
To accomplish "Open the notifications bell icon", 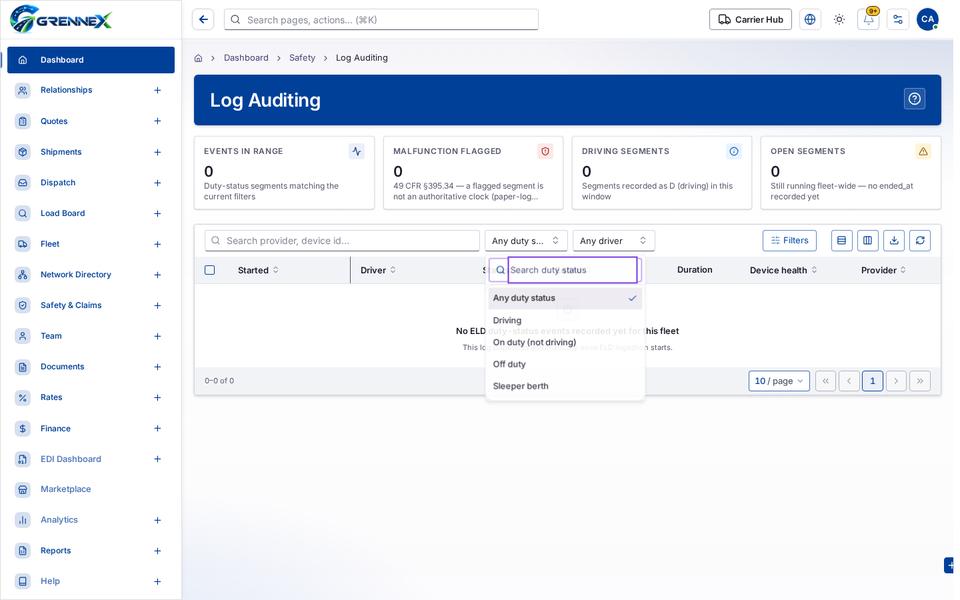I will click(x=868, y=20).
